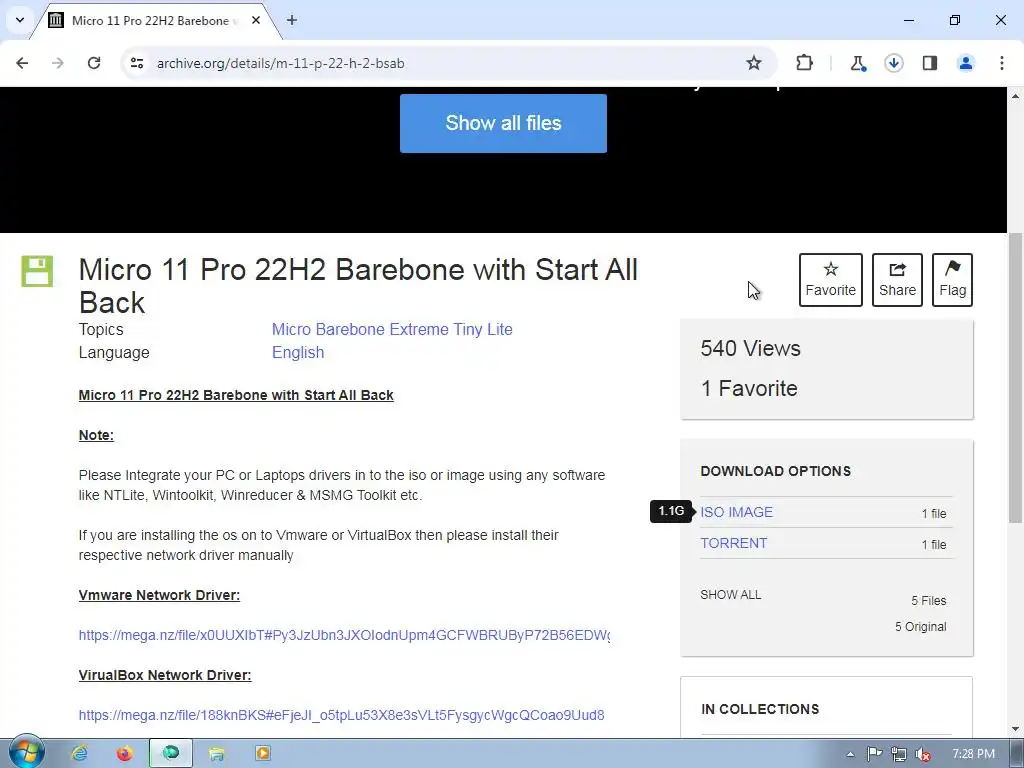Click the muted volume tray icon
This screenshot has height=768, width=1024.
tap(923, 754)
